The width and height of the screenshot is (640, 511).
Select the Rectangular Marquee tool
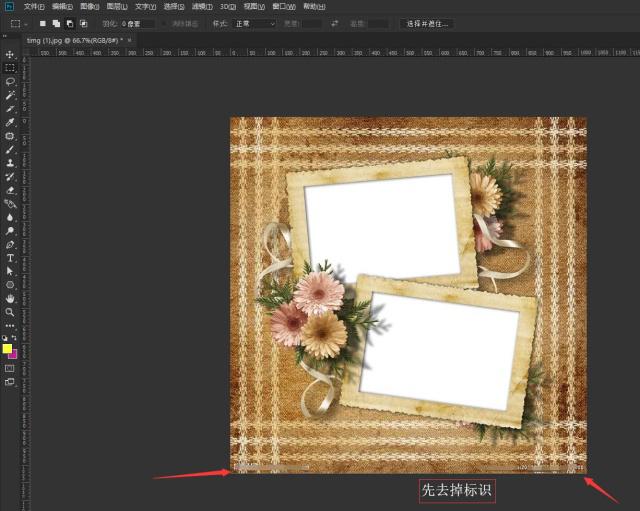click(10, 68)
